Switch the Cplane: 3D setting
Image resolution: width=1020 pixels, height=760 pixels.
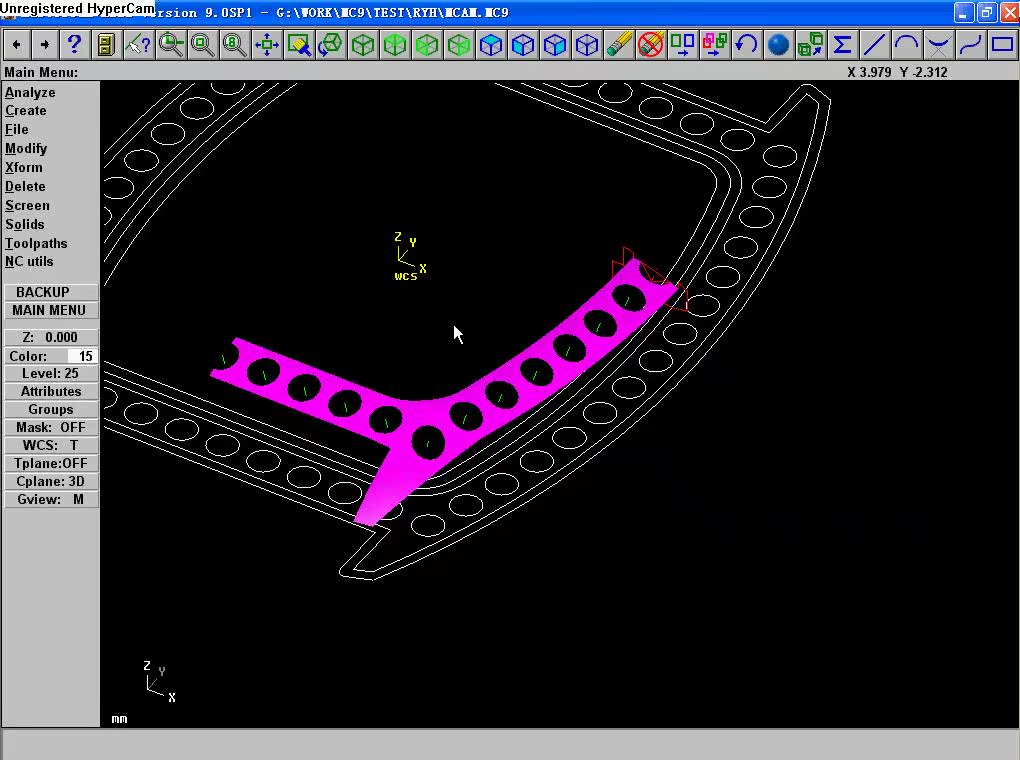51,482
